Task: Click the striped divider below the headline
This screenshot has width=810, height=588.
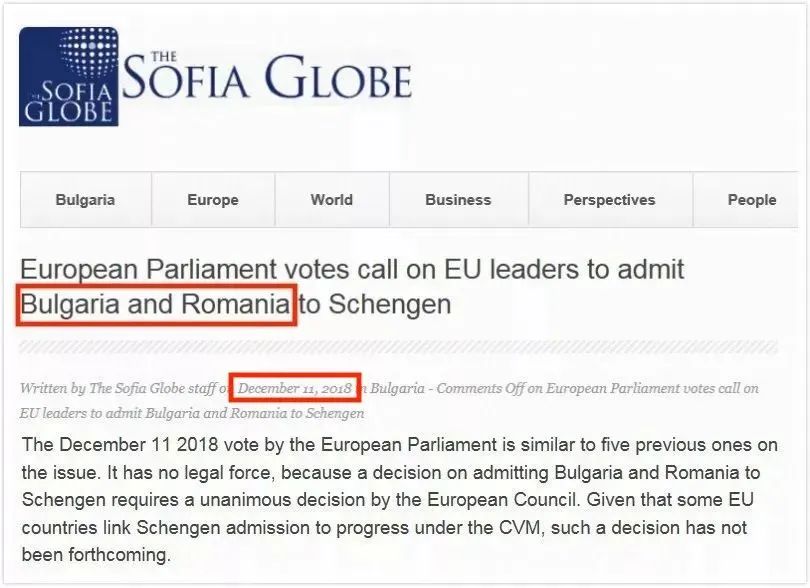Action: pos(398,347)
